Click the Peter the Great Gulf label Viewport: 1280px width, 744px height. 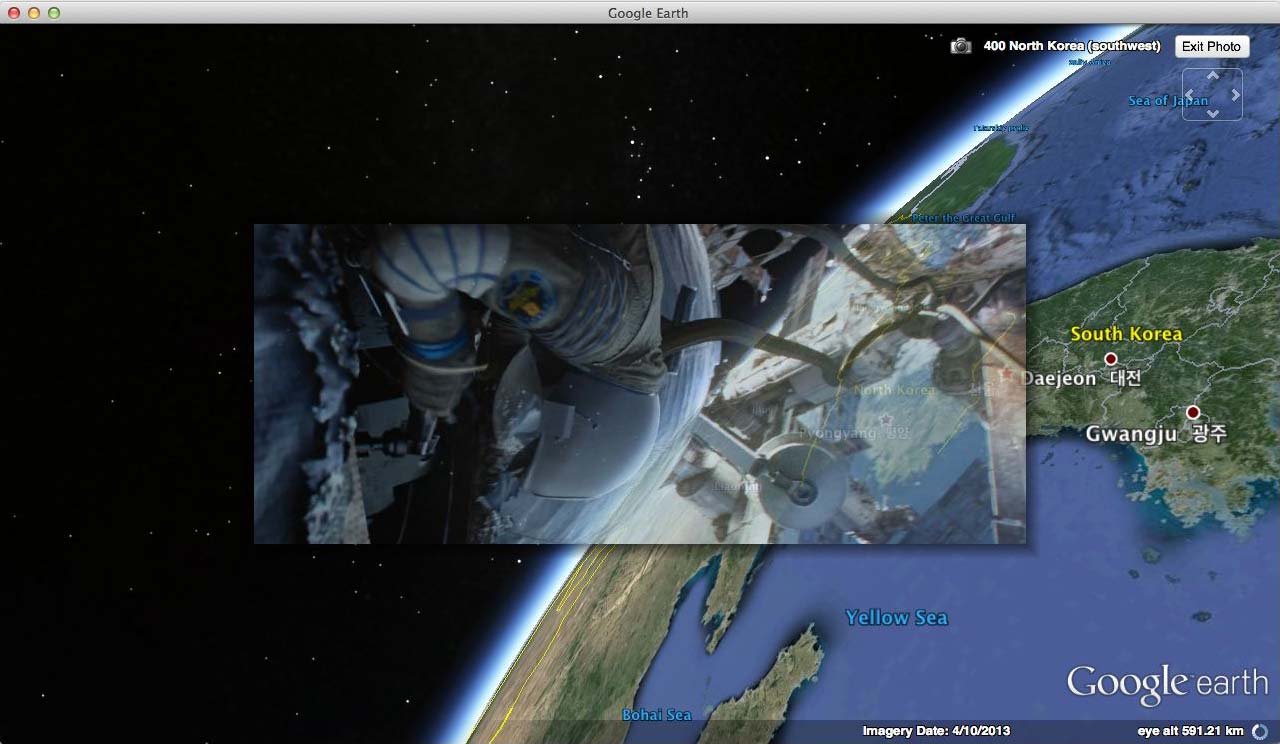pyautogui.click(x=963, y=218)
